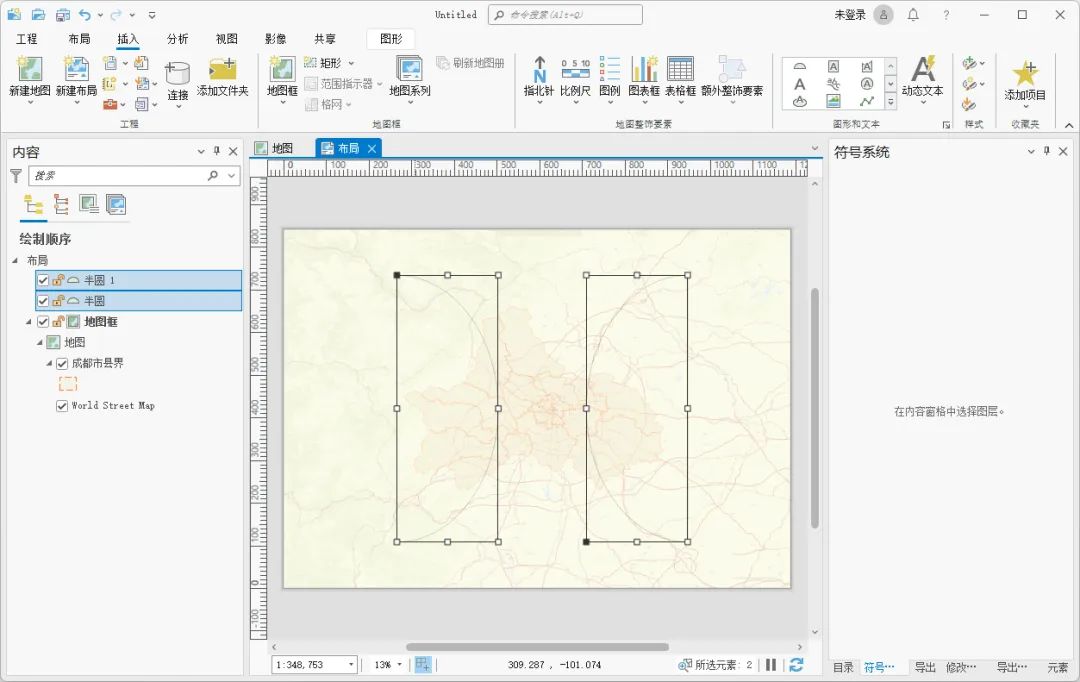Toggle visibility of 地图框
The image size is (1080, 682).
tap(43, 322)
